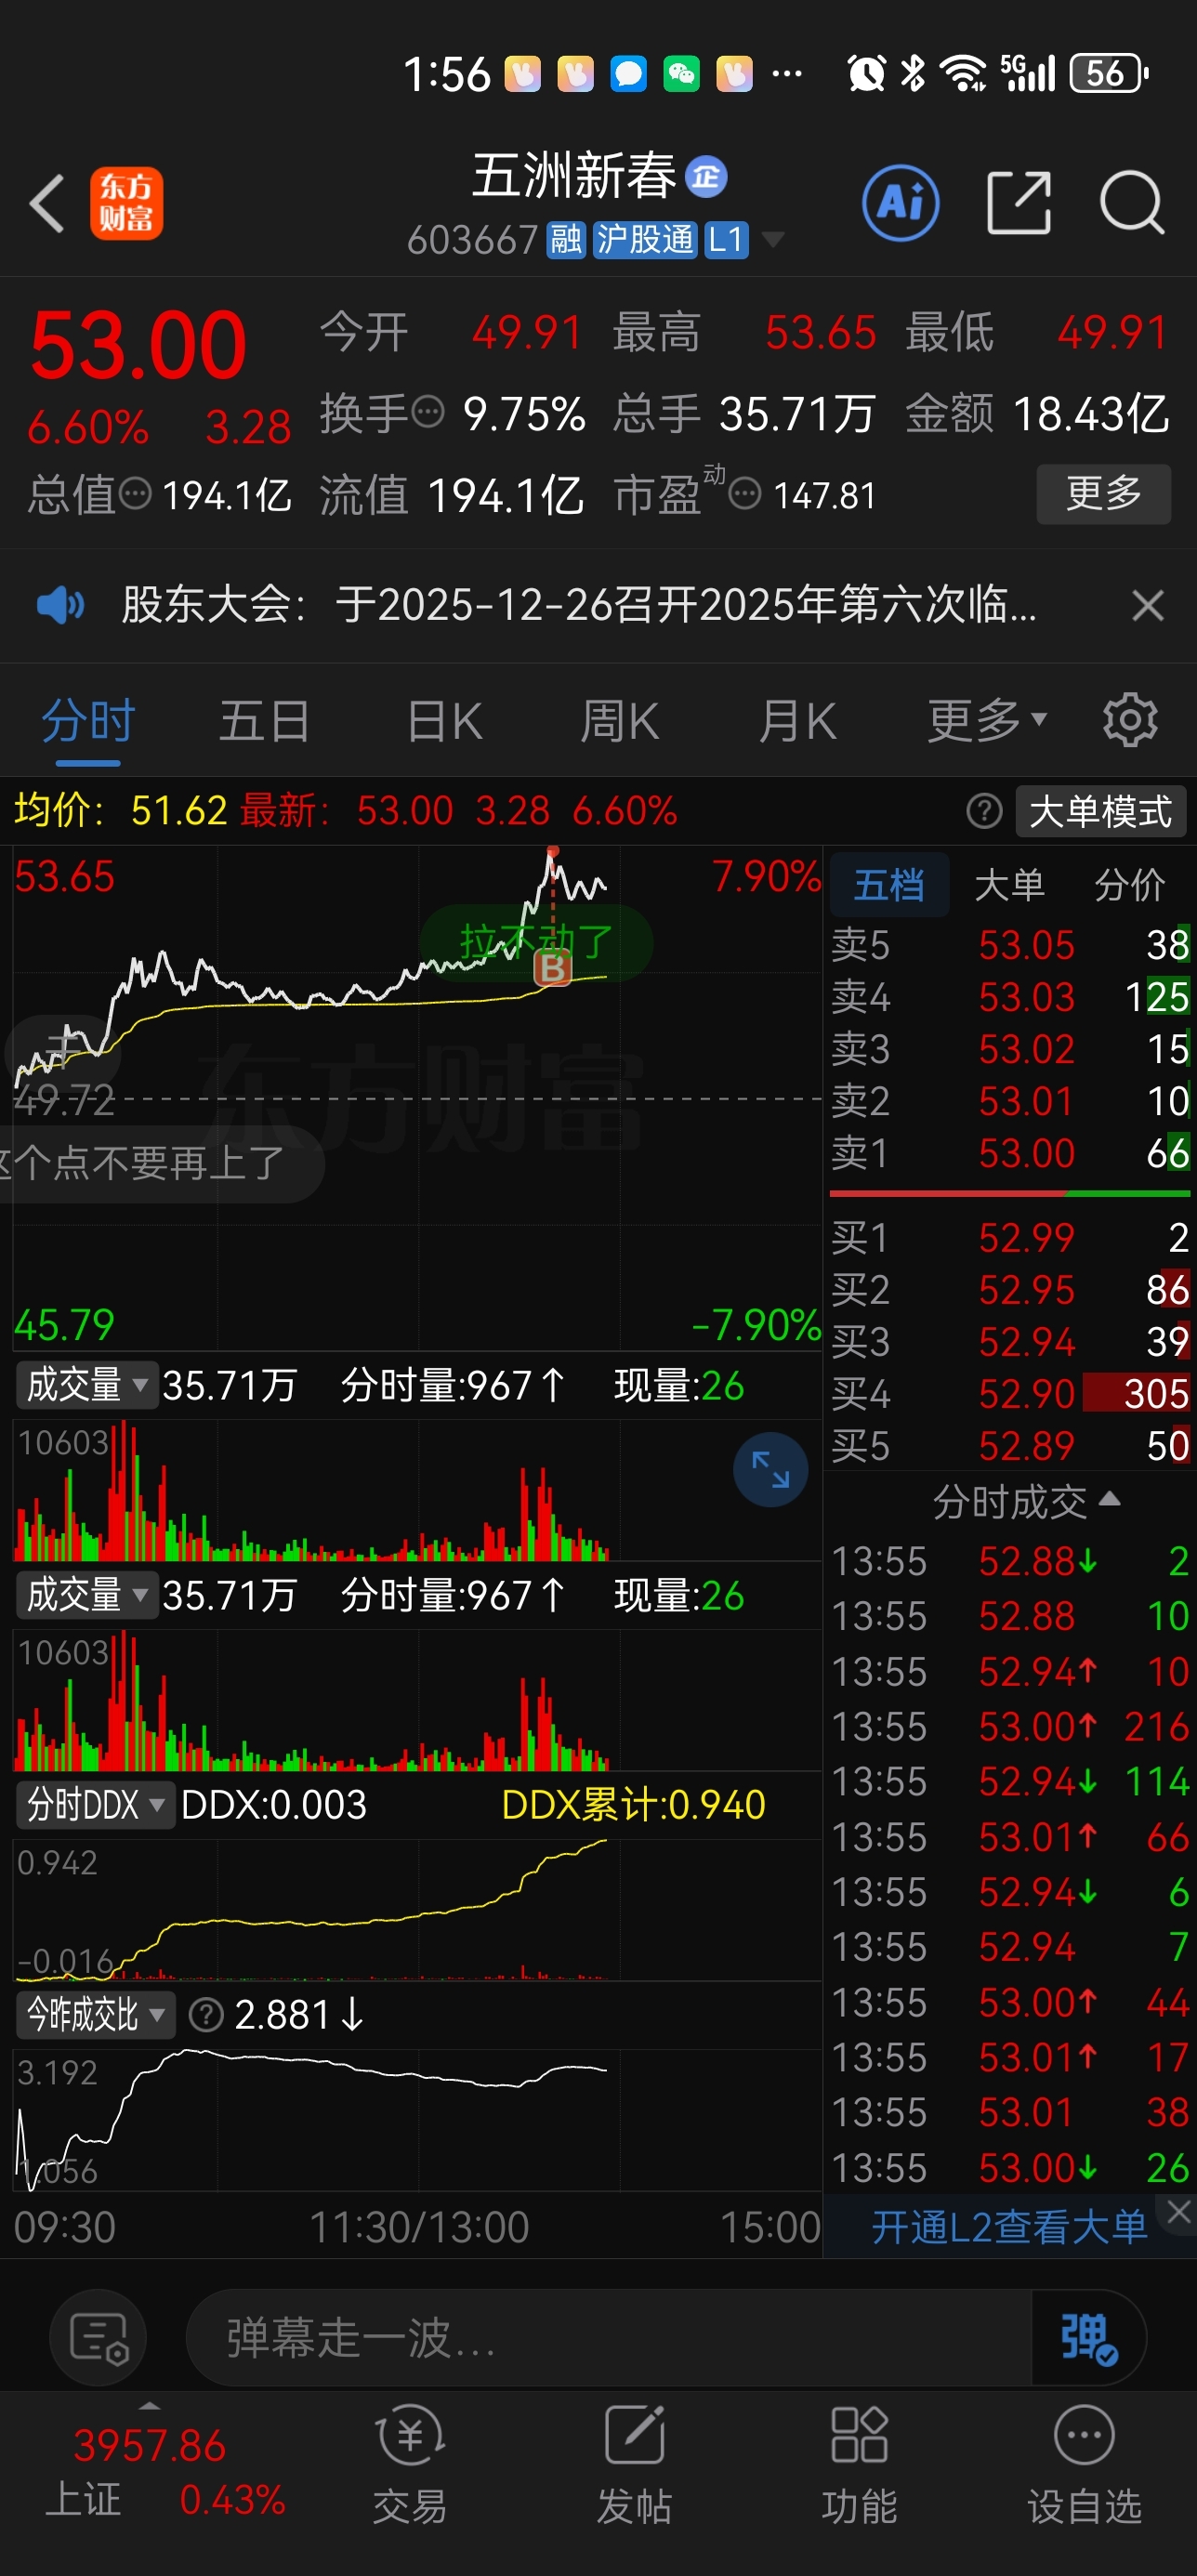Toggle the 弹 danmaku switch

coord(1088,2338)
